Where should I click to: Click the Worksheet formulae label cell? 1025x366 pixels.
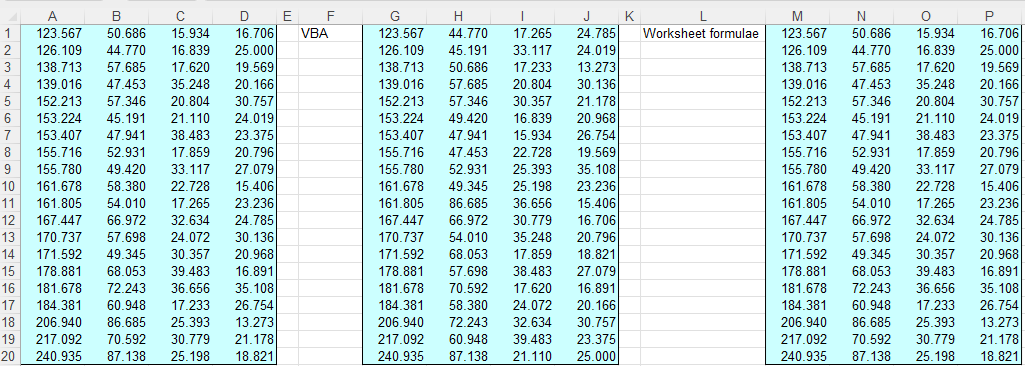(x=702, y=33)
